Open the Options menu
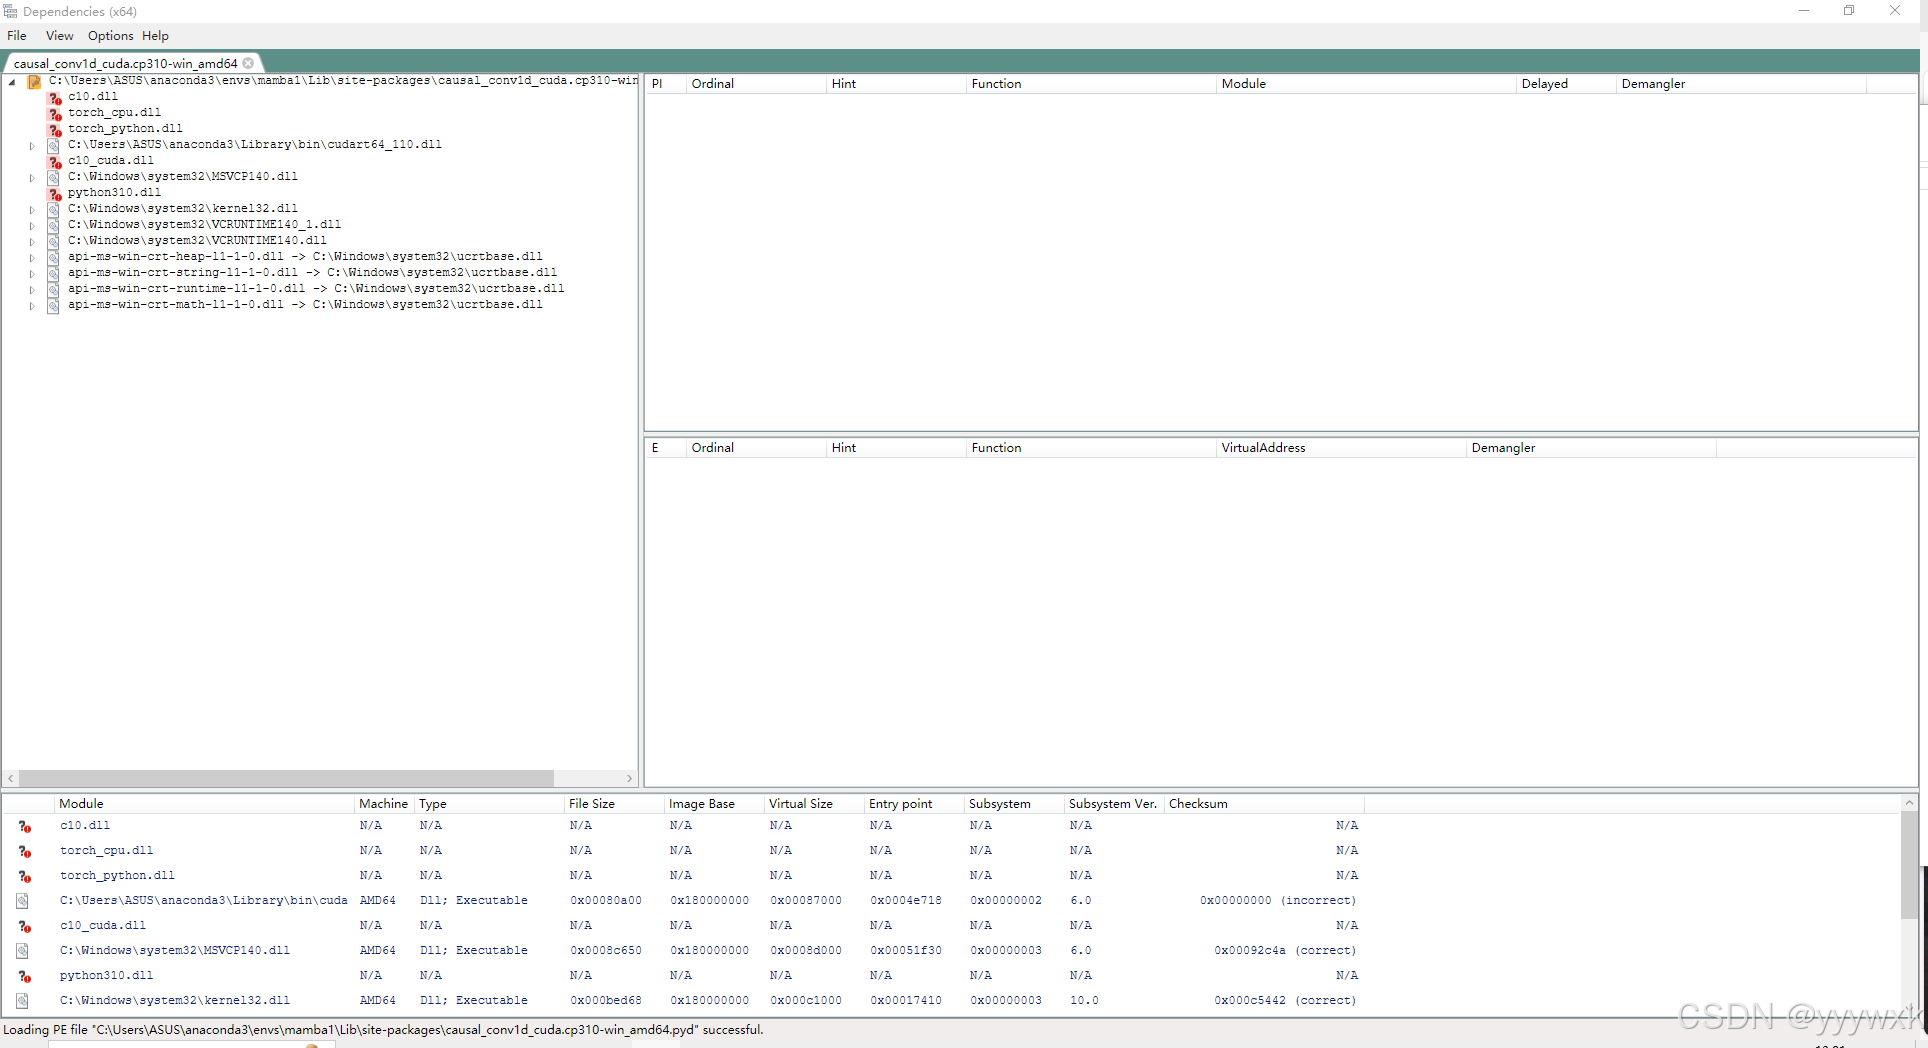The image size is (1928, 1048). (x=110, y=35)
